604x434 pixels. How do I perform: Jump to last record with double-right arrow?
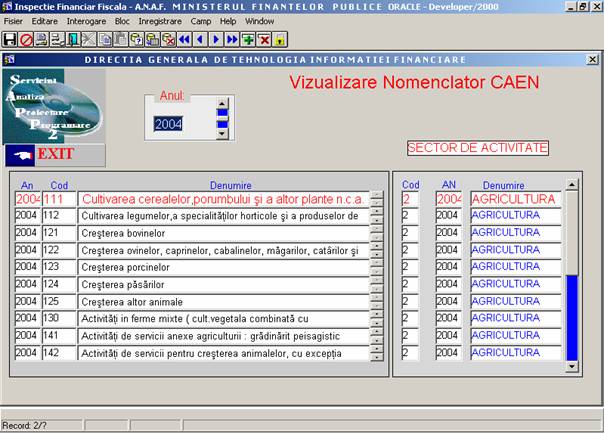232,39
